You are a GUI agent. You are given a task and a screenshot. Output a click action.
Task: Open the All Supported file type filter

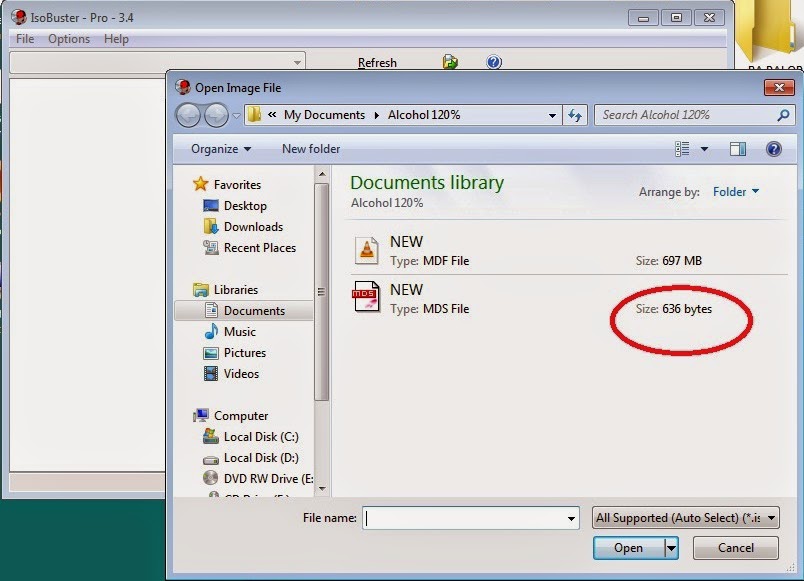click(686, 518)
